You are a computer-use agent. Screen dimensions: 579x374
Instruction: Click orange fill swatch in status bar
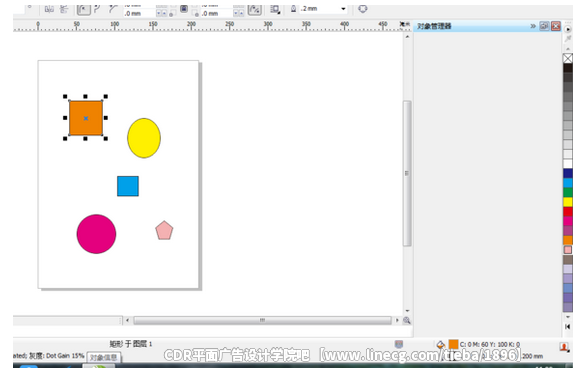(x=453, y=344)
